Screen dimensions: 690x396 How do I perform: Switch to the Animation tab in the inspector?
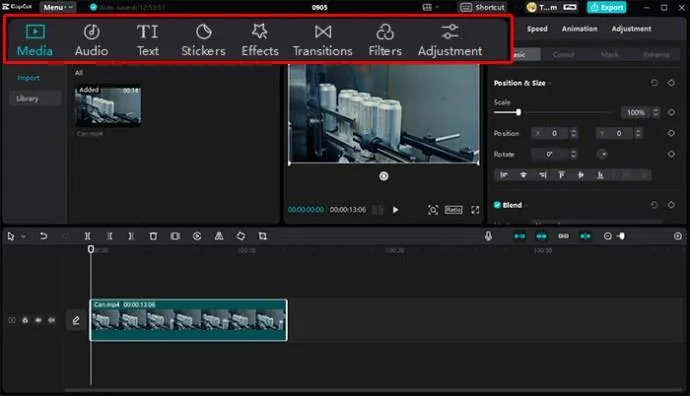point(580,29)
